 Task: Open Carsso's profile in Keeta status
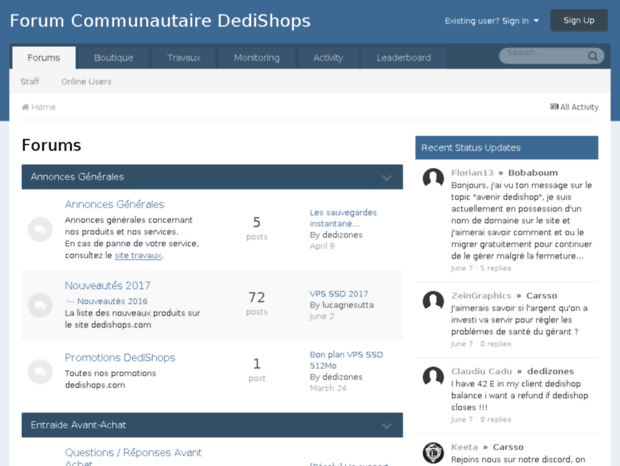(x=508, y=447)
